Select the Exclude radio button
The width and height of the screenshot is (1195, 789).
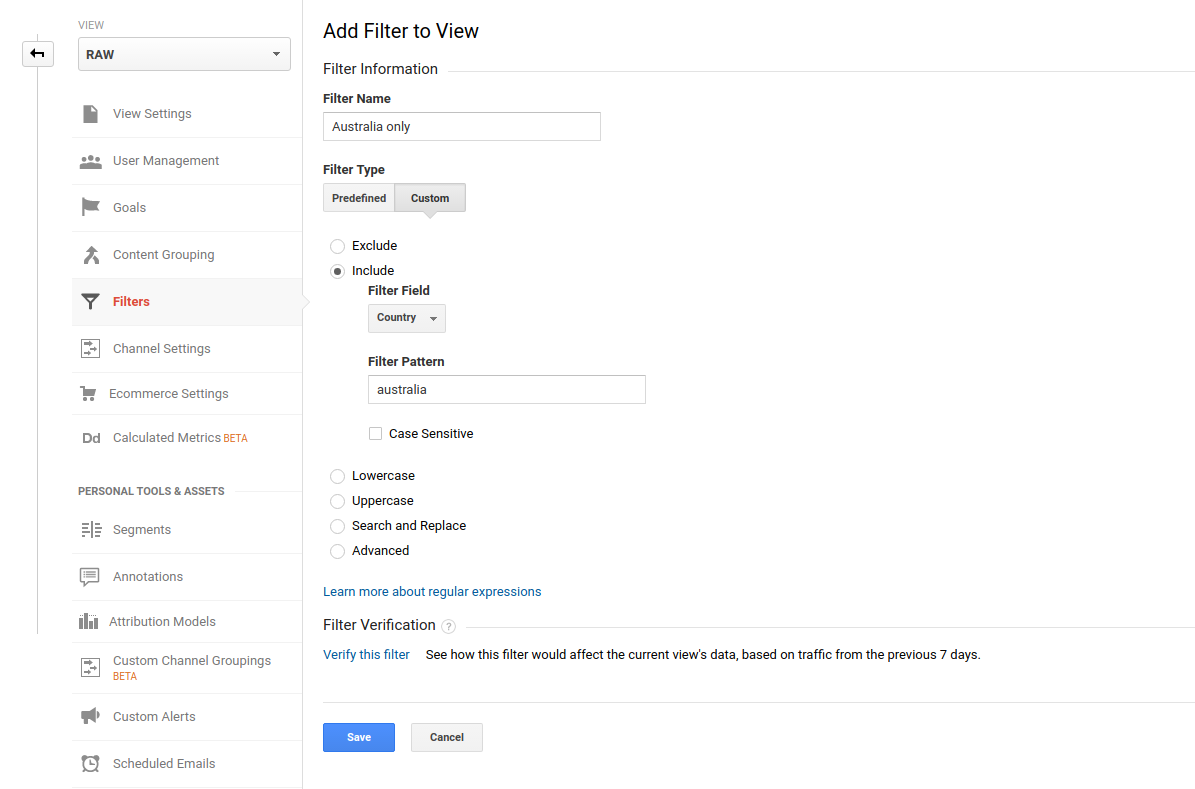tap(338, 246)
